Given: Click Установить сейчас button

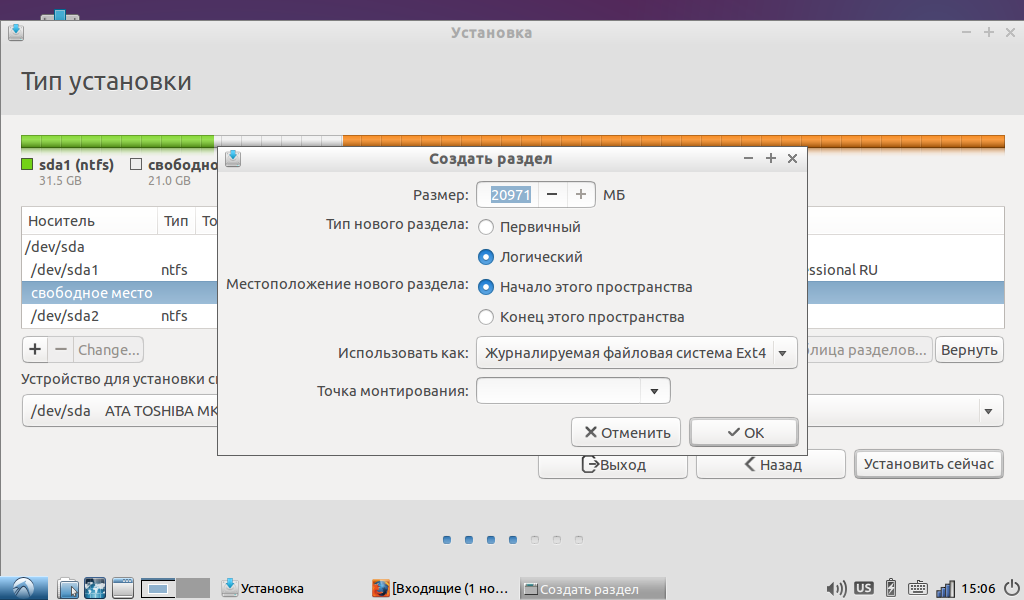Looking at the screenshot, I should [929, 464].
